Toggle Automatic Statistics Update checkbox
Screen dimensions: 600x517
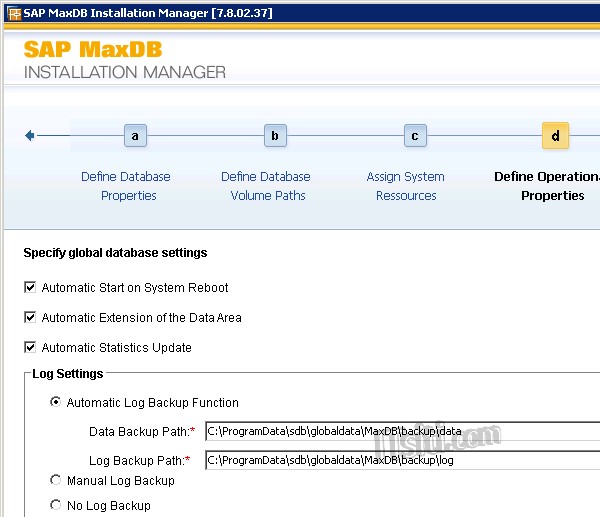30,347
